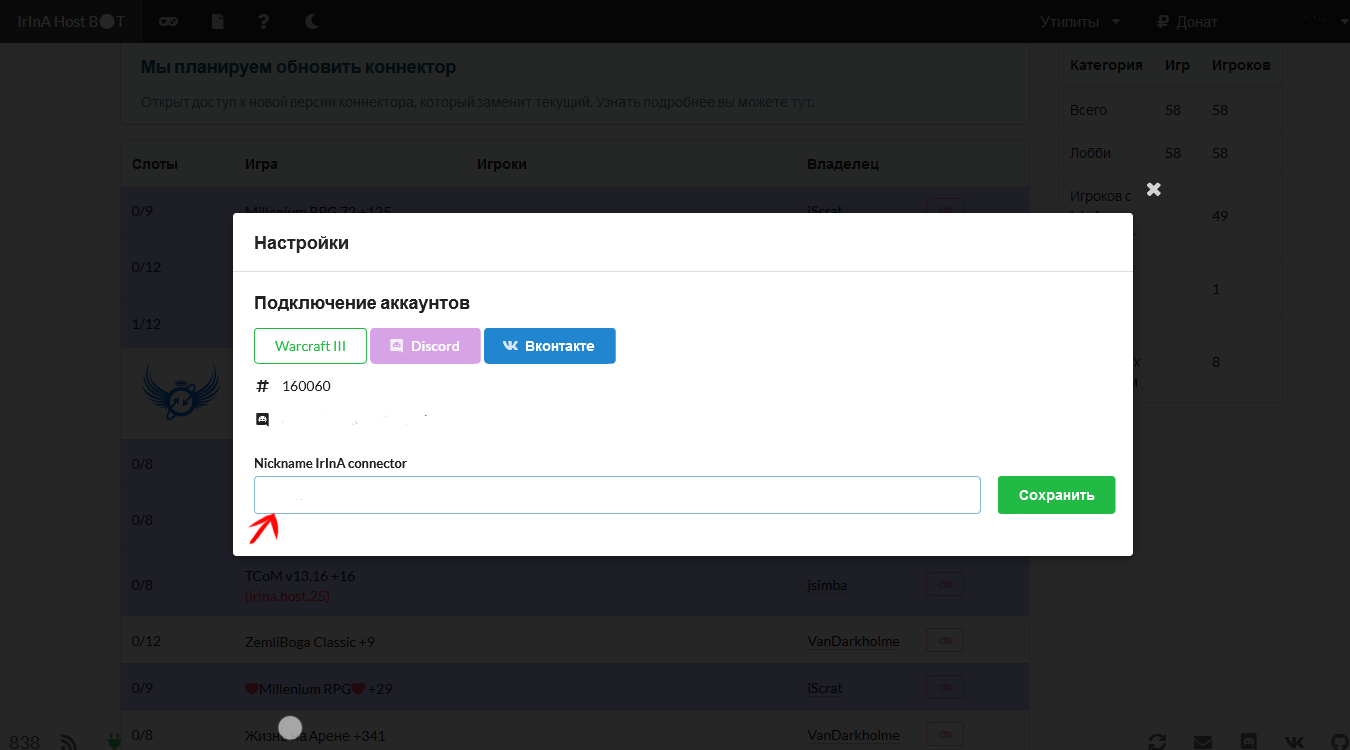The height and width of the screenshot is (750, 1350).
Task: Open the VK icon in footer
Action: [x=1294, y=741]
